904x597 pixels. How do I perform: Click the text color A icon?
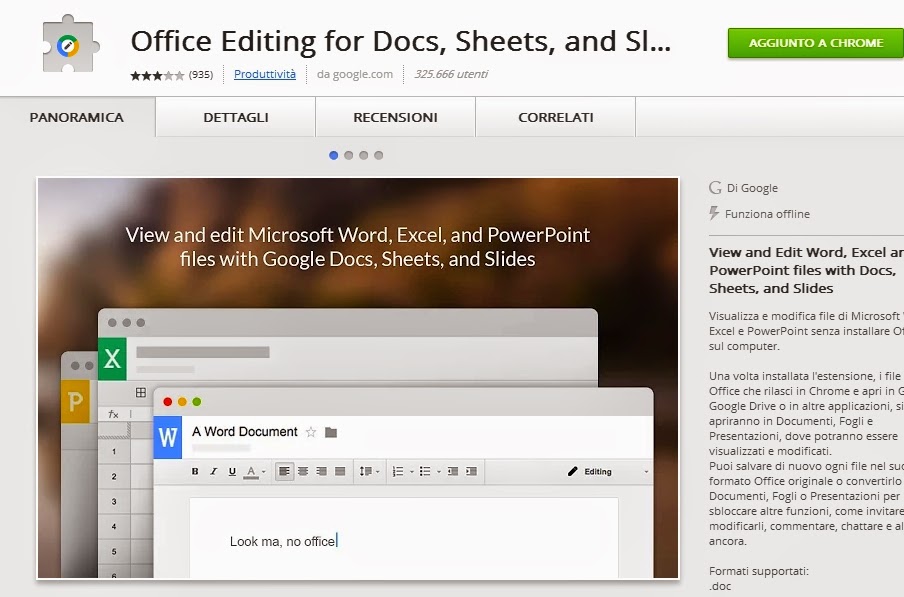click(251, 472)
